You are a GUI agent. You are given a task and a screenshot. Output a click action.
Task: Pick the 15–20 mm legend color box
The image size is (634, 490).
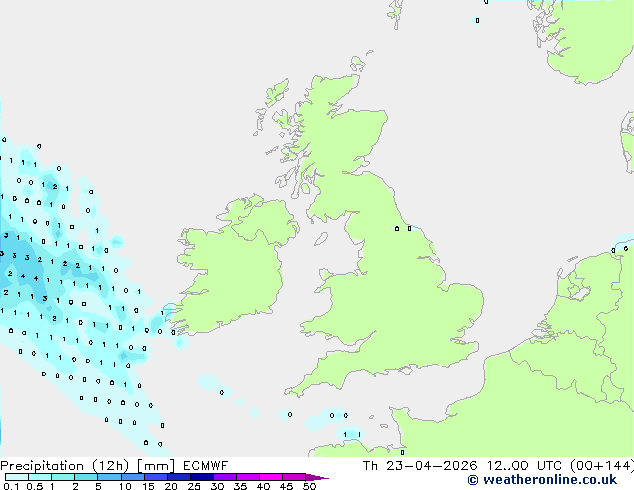(x=156, y=477)
